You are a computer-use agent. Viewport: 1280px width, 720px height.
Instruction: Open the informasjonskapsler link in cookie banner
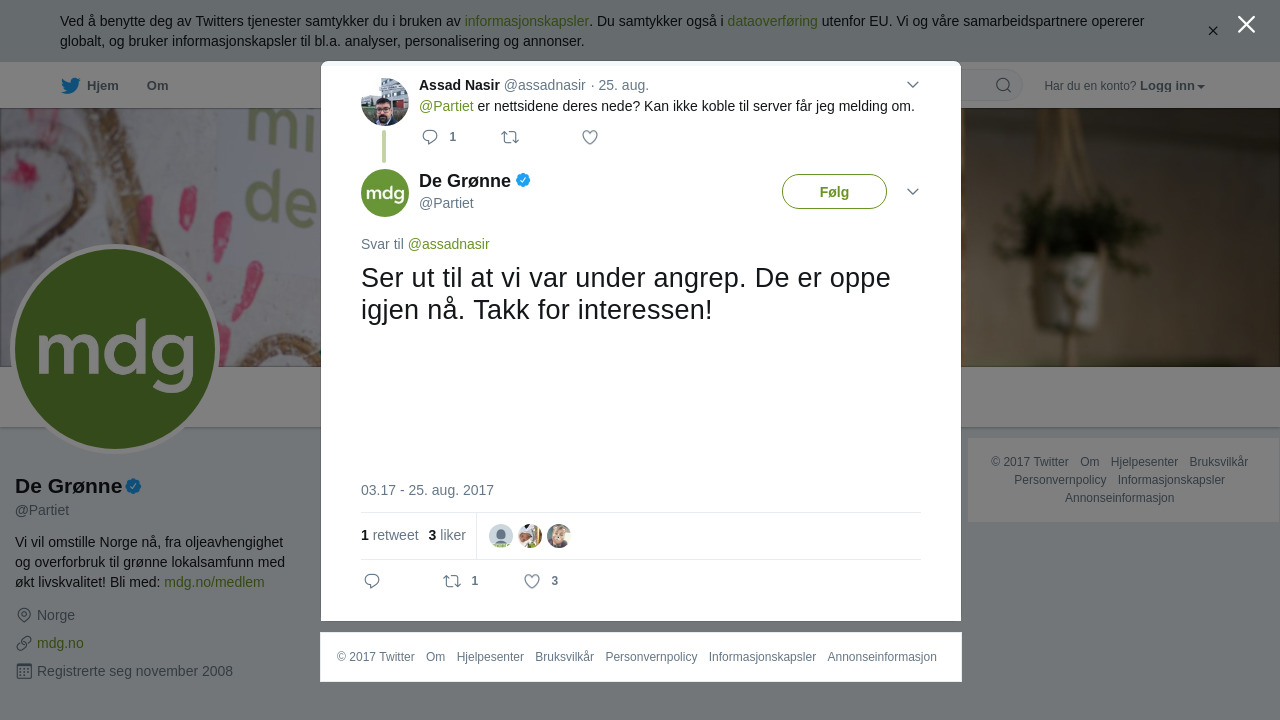(527, 21)
